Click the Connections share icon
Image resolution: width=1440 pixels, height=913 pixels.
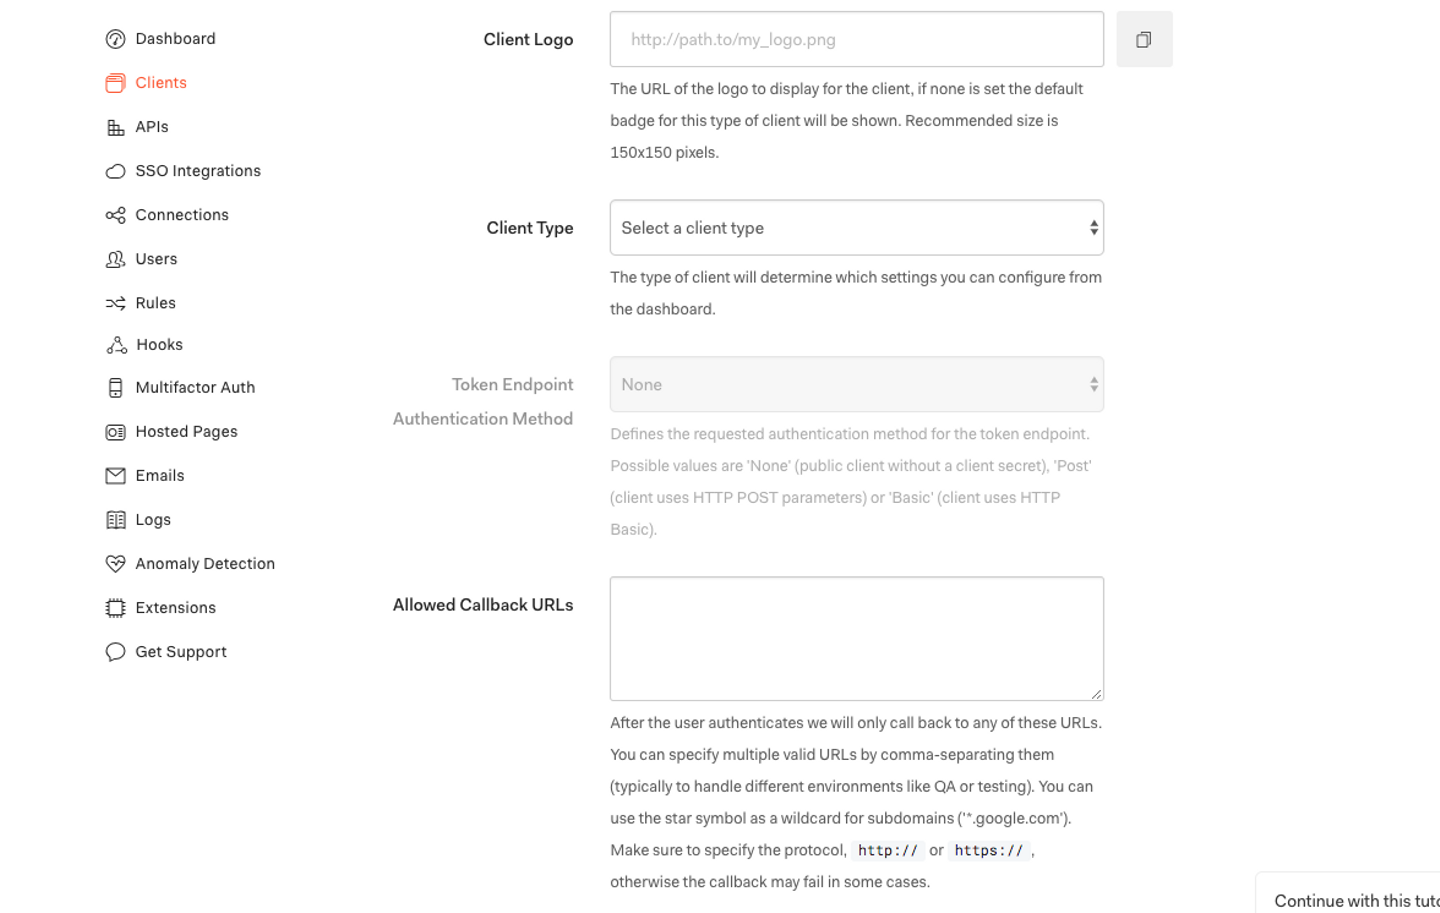coord(115,215)
